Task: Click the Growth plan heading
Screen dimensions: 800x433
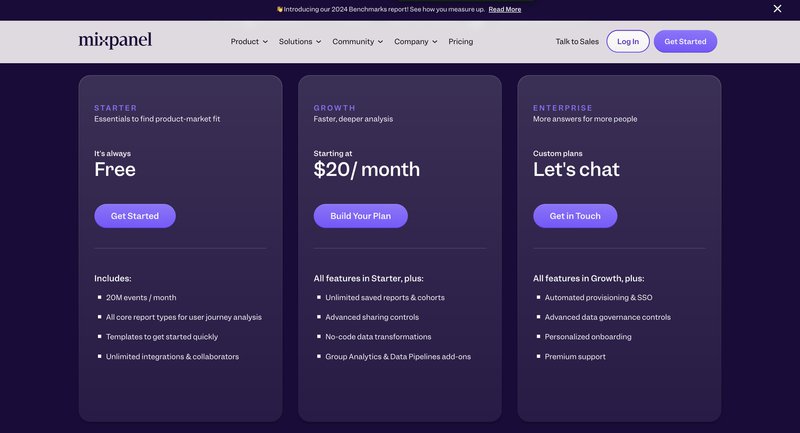Action: coord(334,108)
